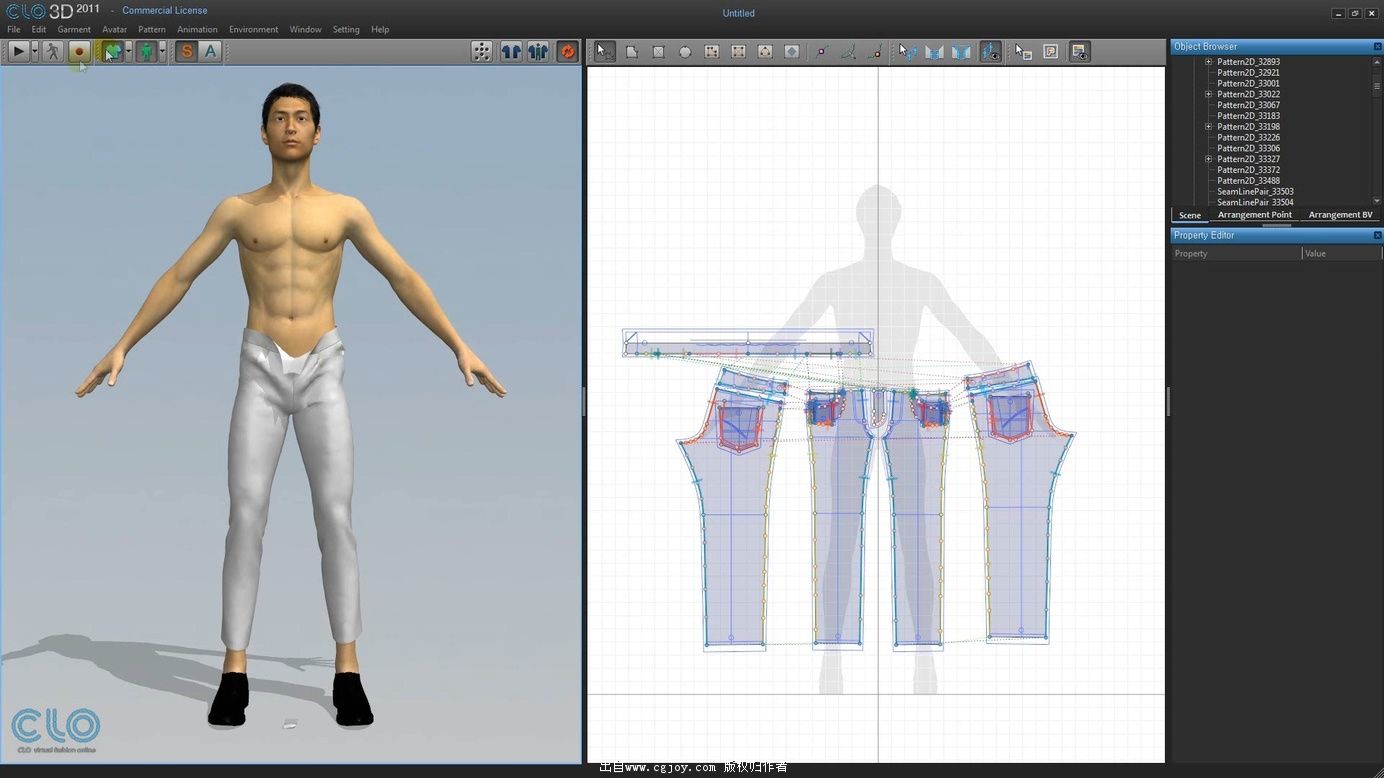The height and width of the screenshot is (778, 1384).
Task: Select the rectangle pattern creation tool
Action: pyautogui.click(x=659, y=51)
